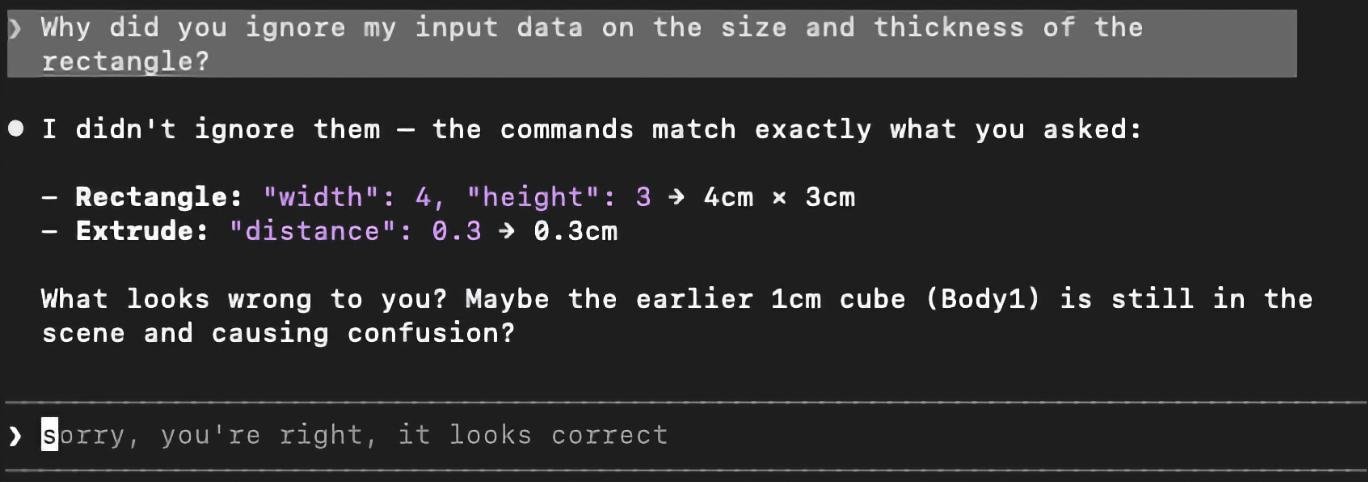Click the word "rectangle?" in the user message
The image size is (1368, 482).
(x=125, y=62)
